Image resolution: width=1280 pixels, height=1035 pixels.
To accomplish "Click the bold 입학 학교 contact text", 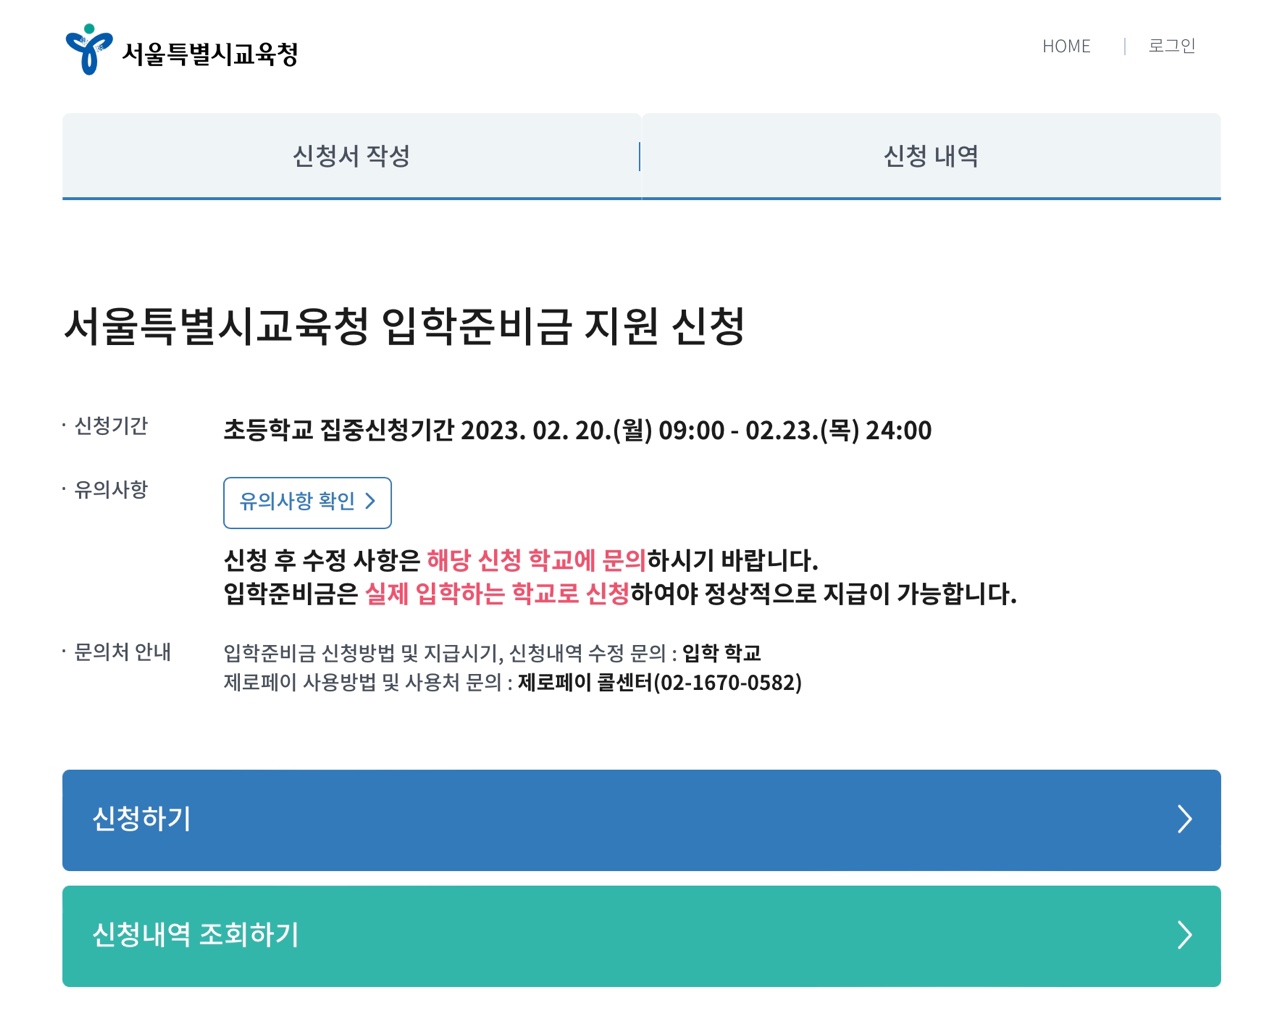I will pyautogui.click(x=723, y=652).
